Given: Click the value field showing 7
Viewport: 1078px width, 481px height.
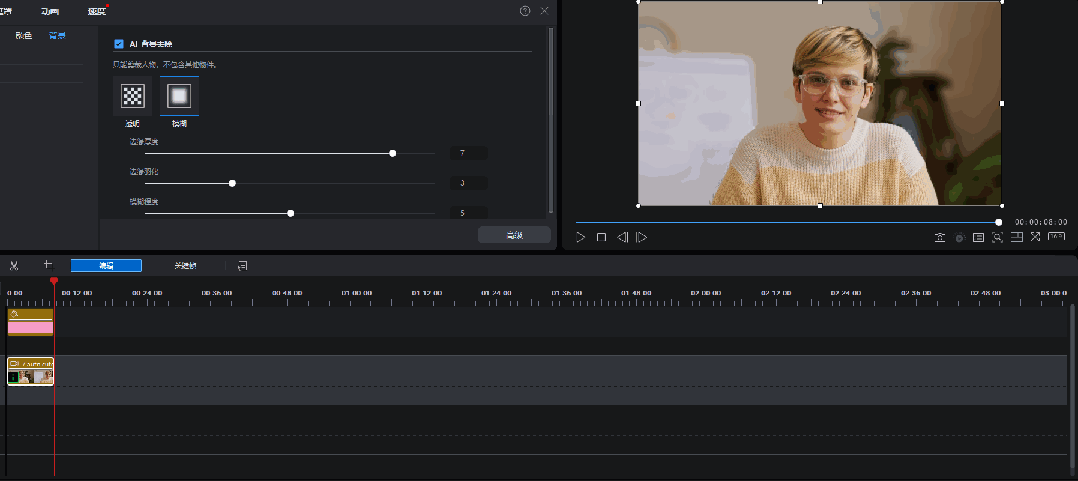Looking at the screenshot, I should (469, 153).
